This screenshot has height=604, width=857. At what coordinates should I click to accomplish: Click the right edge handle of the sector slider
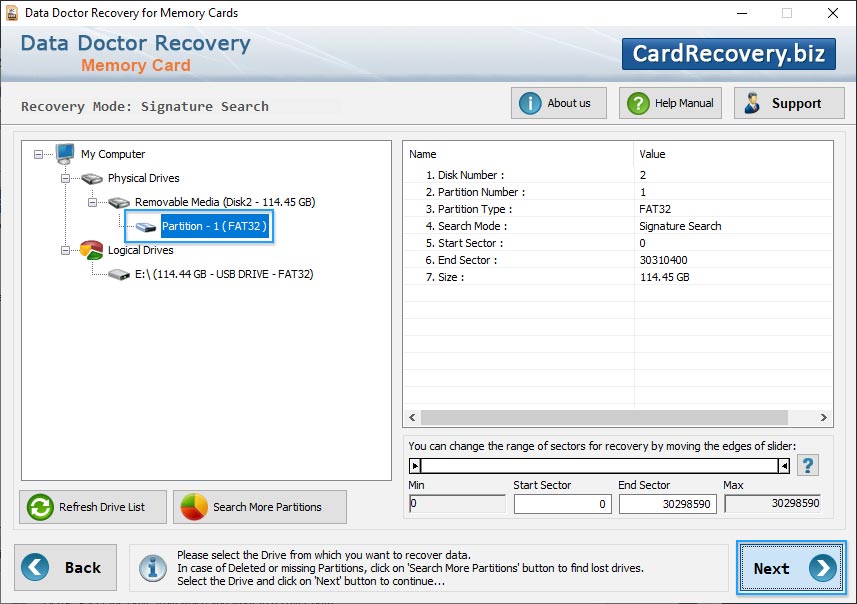[784, 466]
